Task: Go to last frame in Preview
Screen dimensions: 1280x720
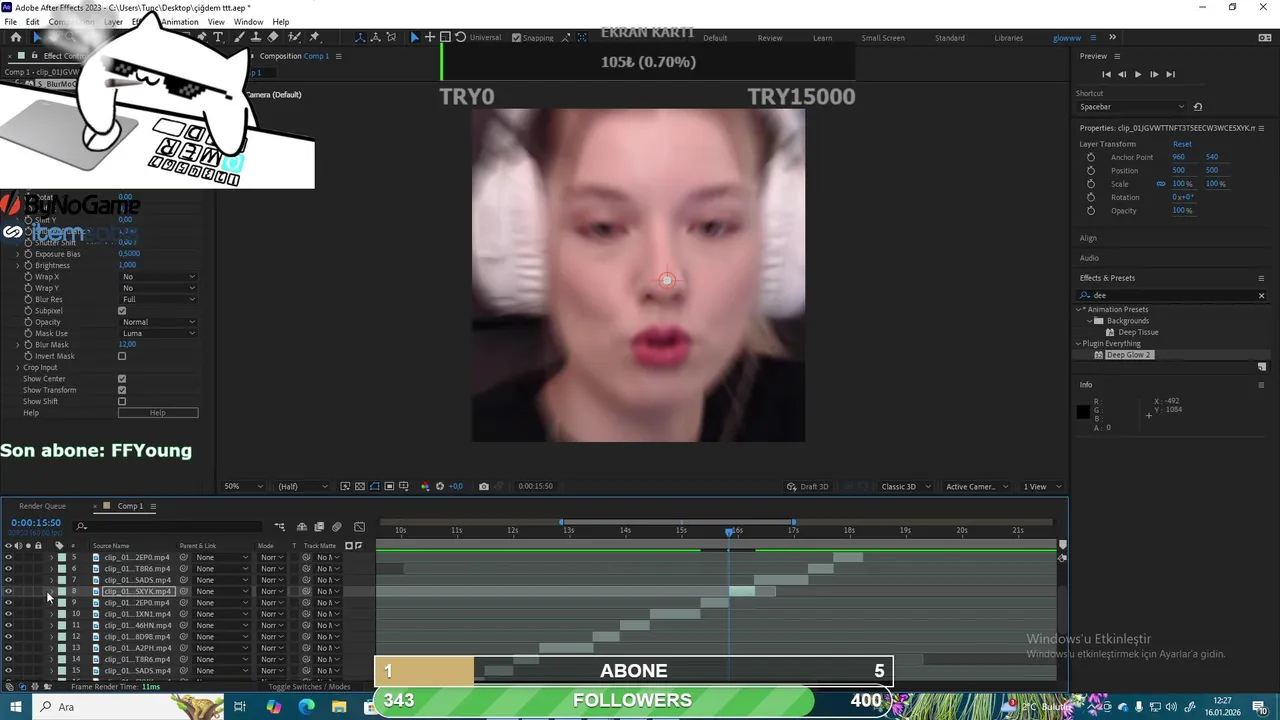Action: [1170, 74]
